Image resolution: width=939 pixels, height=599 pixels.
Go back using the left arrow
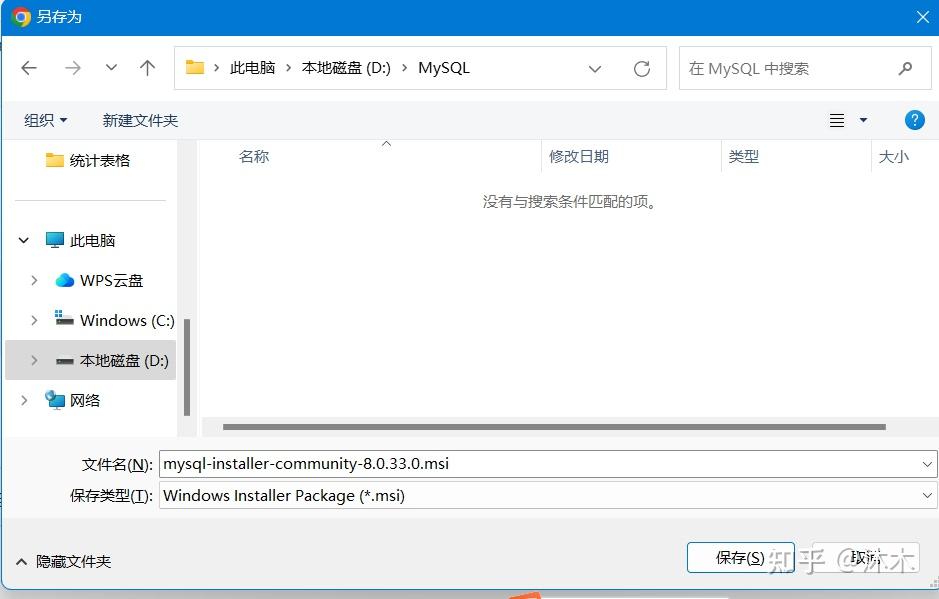click(29, 68)
